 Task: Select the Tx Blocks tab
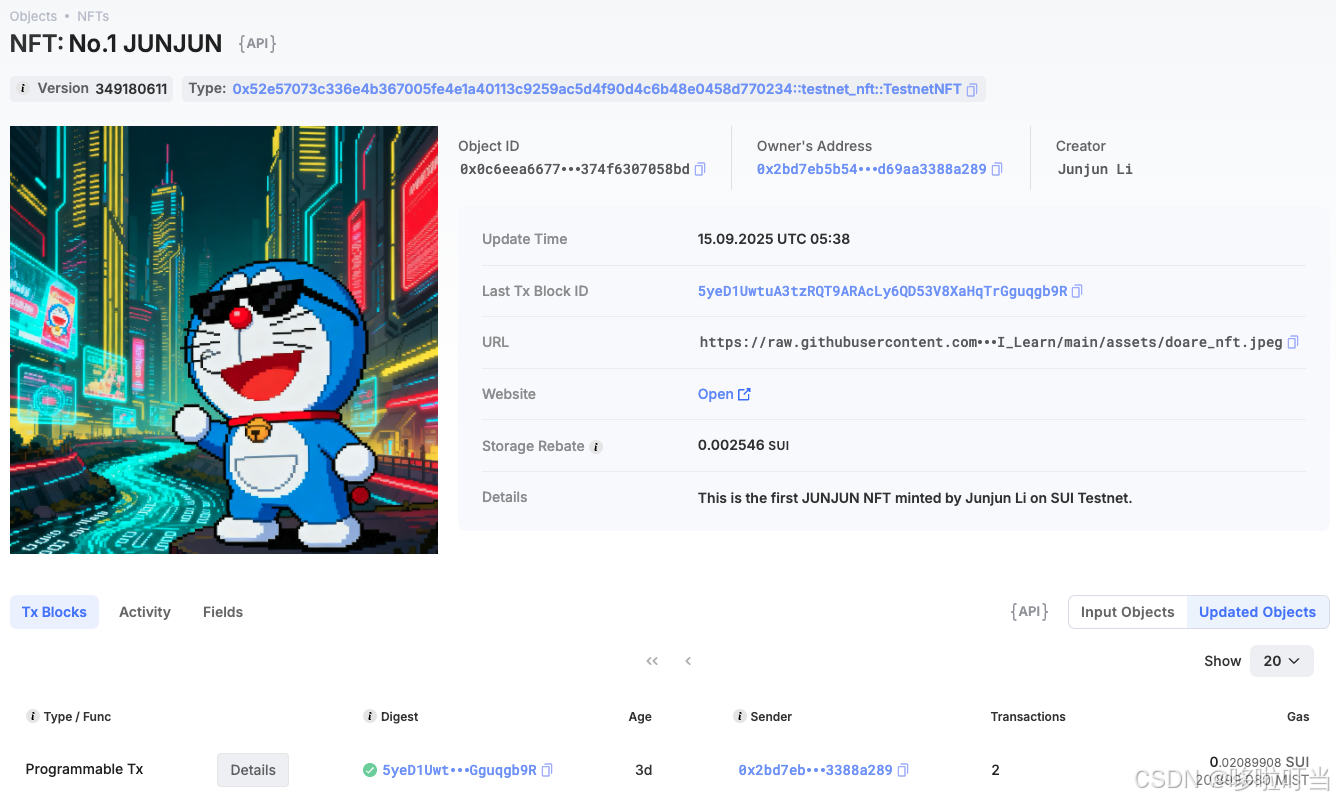tap(54, 612)
